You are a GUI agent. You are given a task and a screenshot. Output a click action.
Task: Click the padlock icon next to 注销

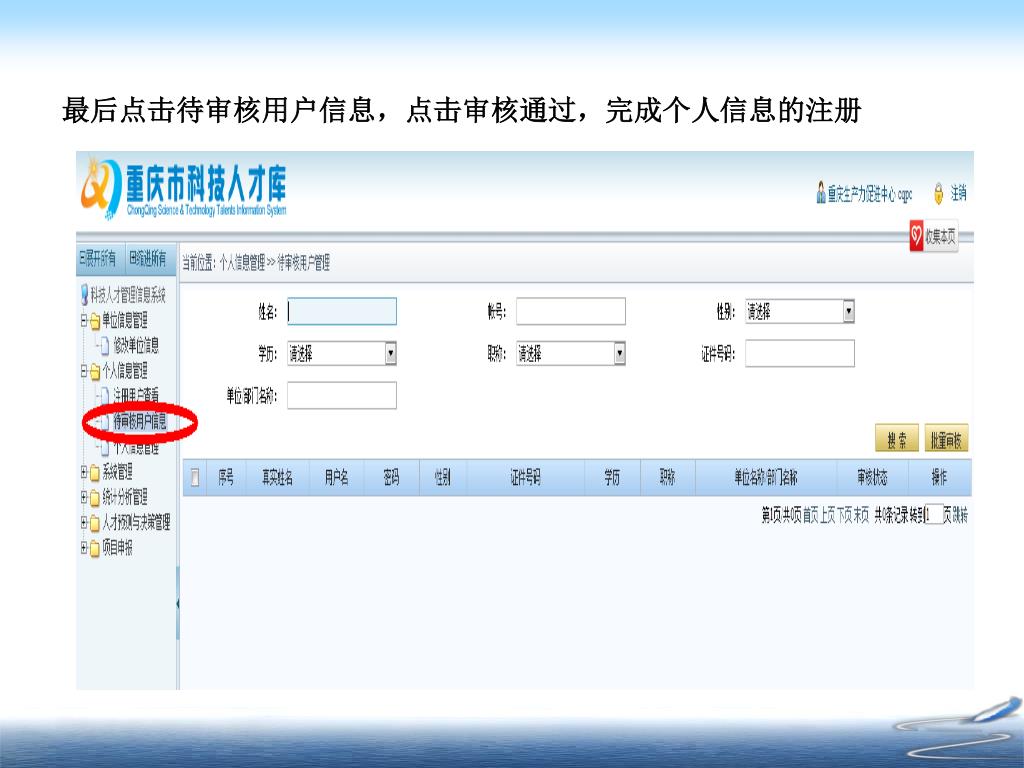tap(938, 193)
